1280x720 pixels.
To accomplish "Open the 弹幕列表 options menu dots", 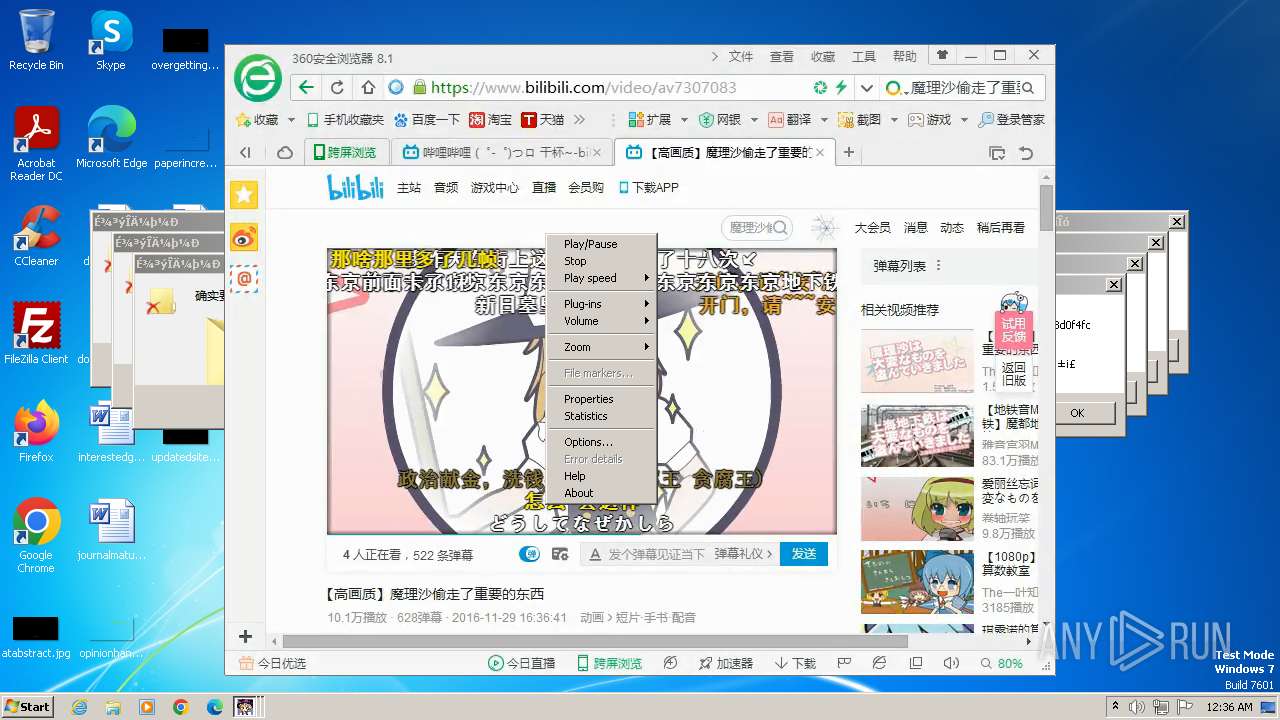I will pyautogui.click(x=938, y=266).
